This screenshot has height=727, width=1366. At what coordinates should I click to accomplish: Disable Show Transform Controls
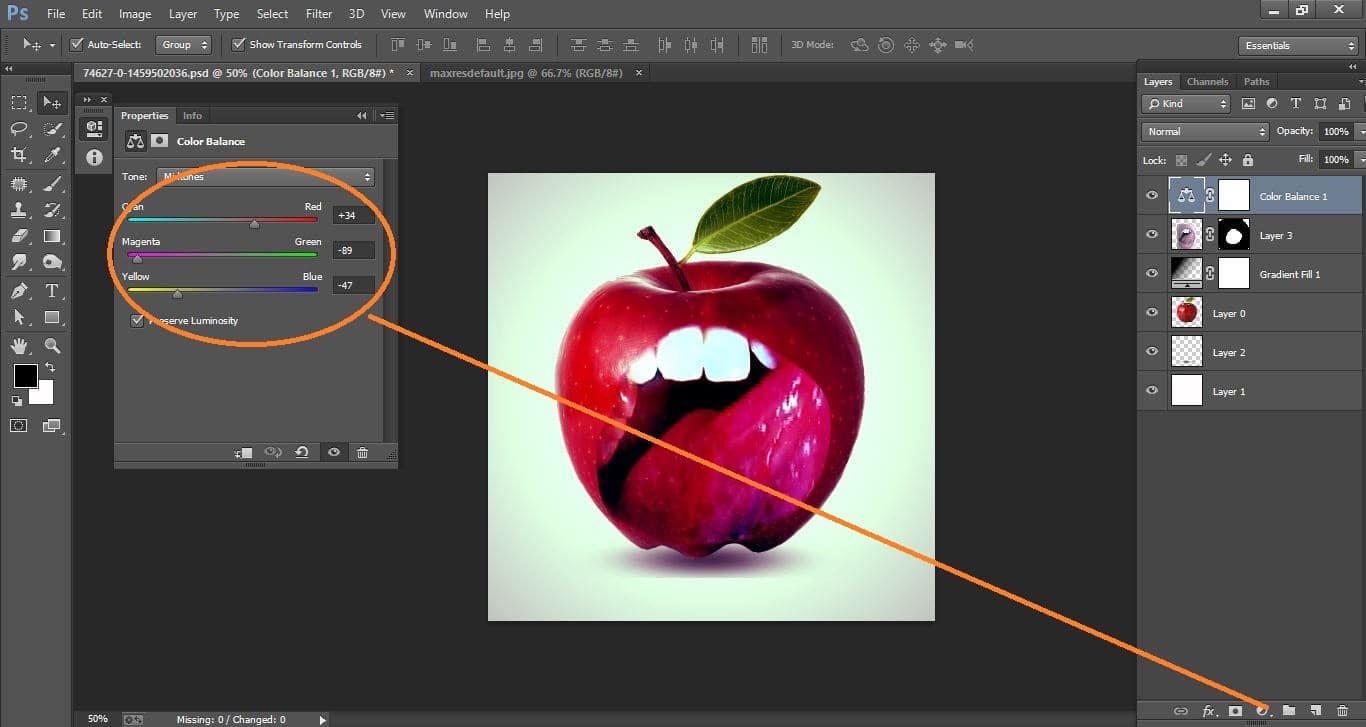pos(238,44)
